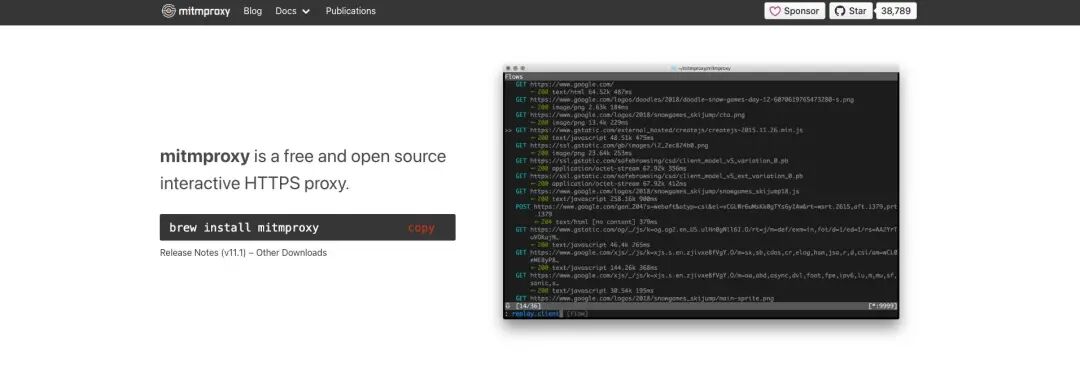Click the Sponsor heart icon
The height and width of the screenshot is (375, 1080).
(775, 11)
